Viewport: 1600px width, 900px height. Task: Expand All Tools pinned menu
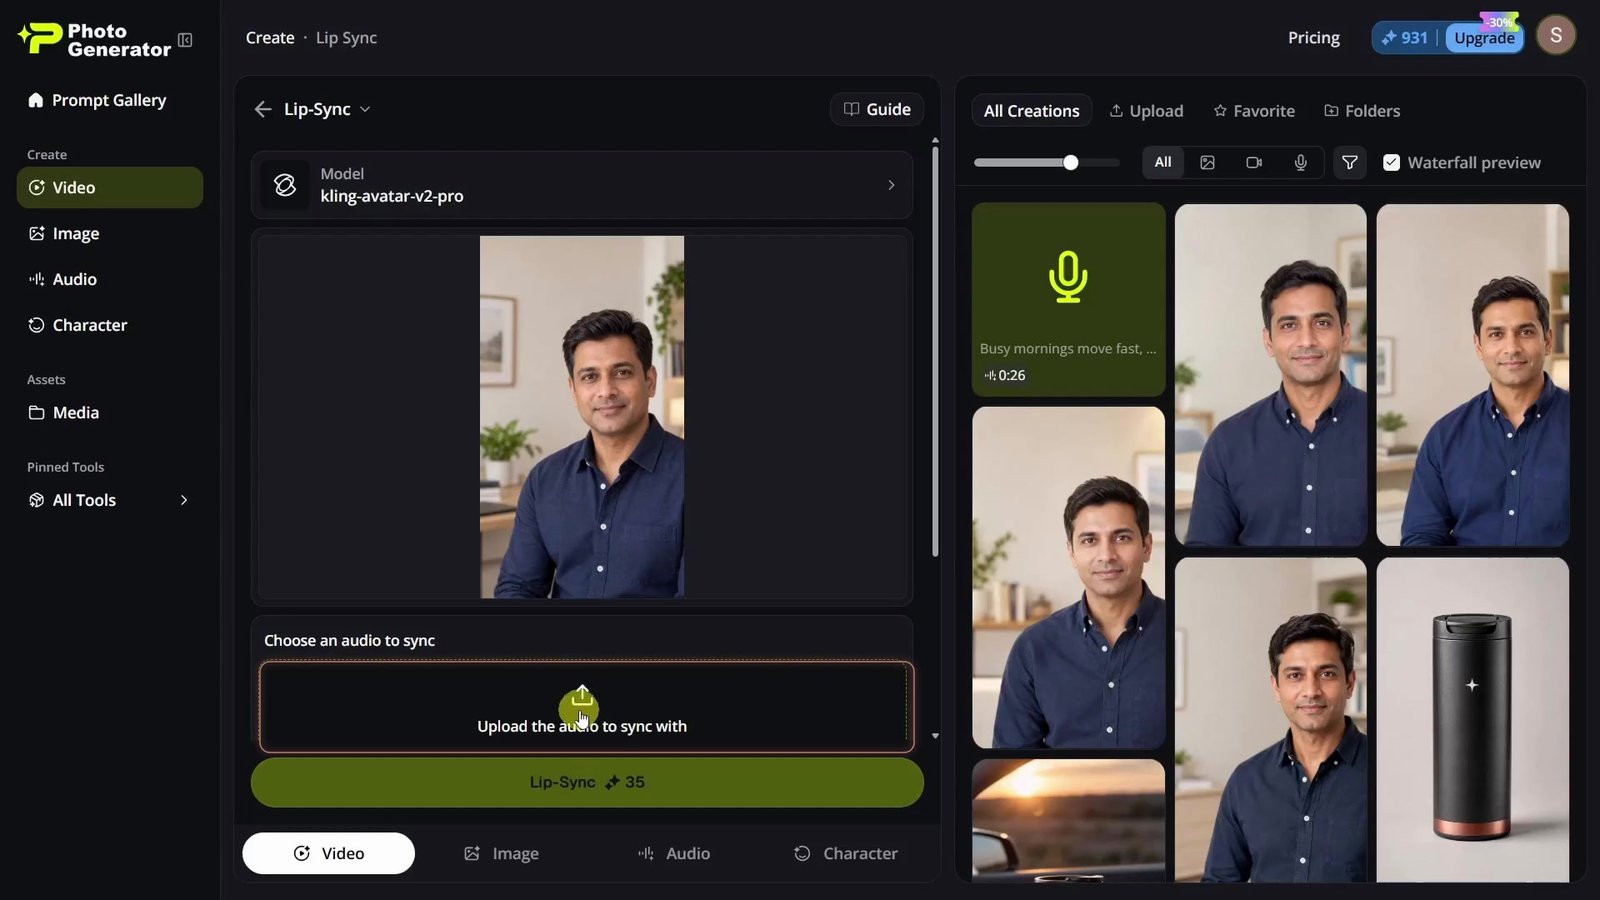(x=110, y=500)
